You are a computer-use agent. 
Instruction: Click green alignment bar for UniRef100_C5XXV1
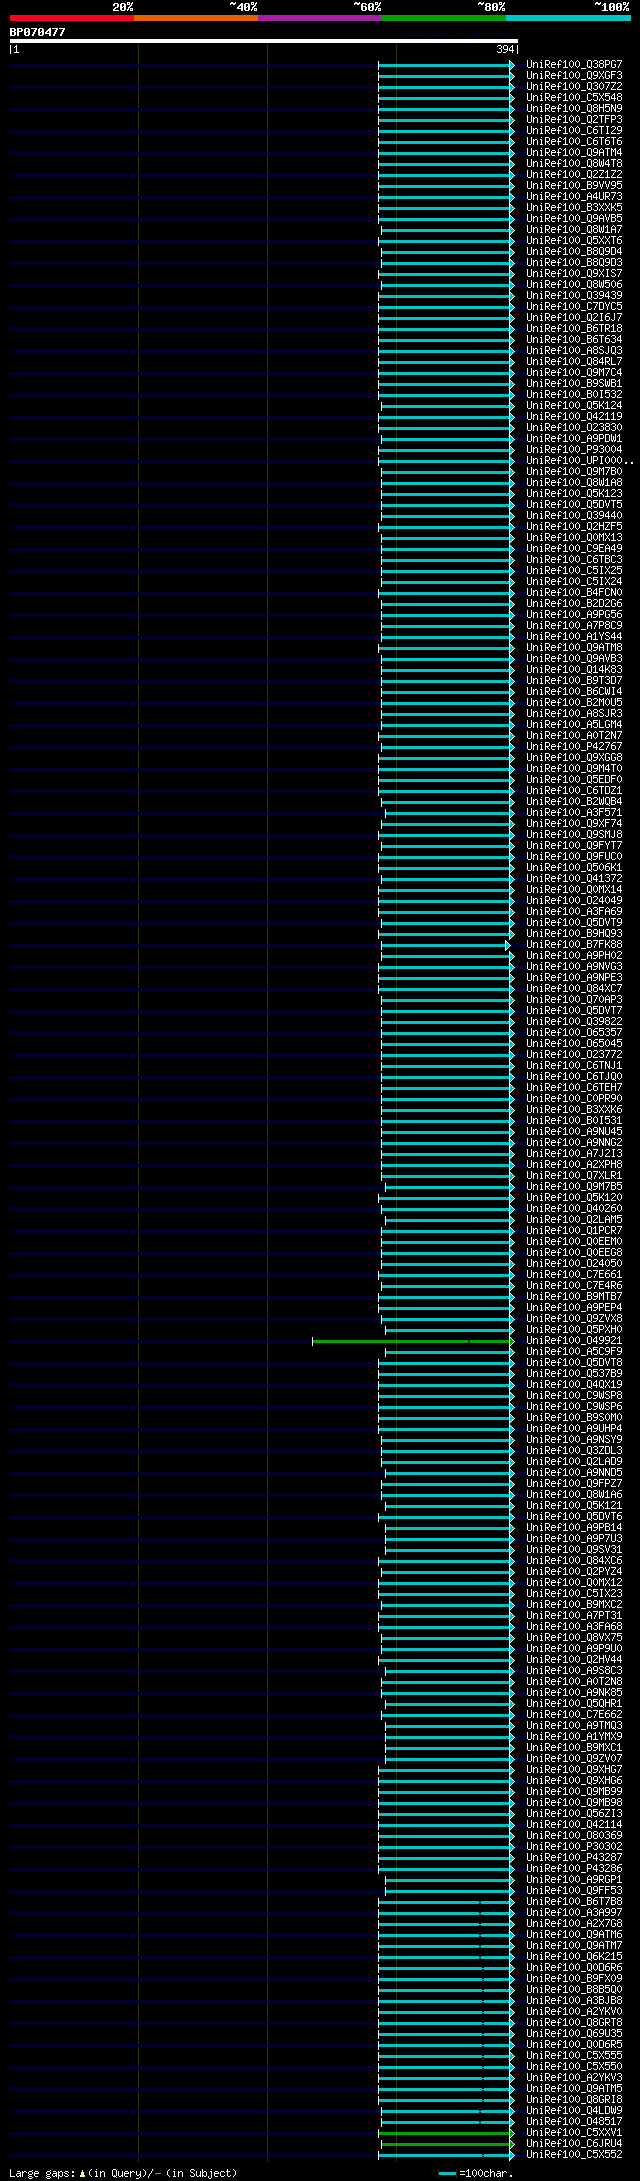point(446,2133)
